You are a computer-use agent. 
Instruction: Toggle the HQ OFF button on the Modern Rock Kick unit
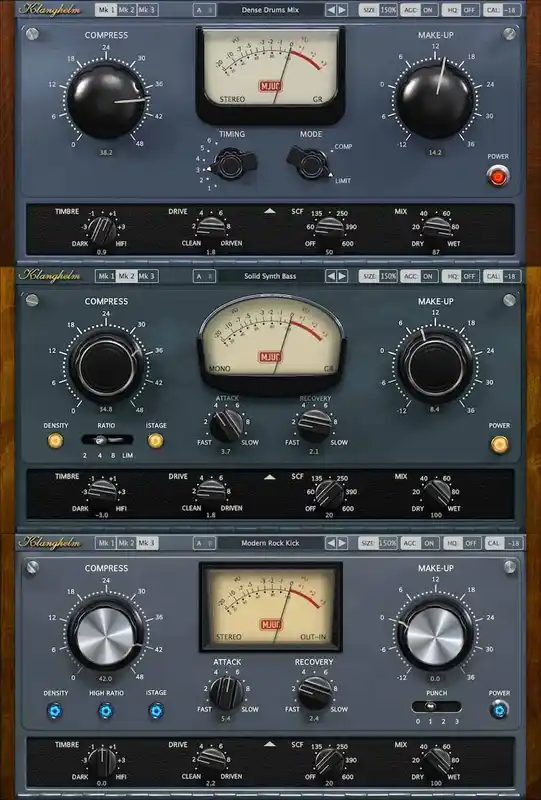461,543
